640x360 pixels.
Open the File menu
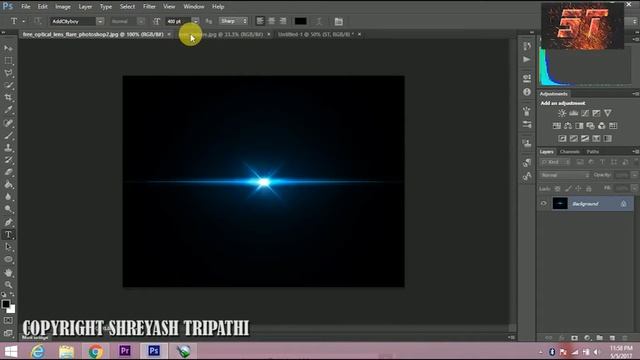pyautogui.click(x=26, y=7)
